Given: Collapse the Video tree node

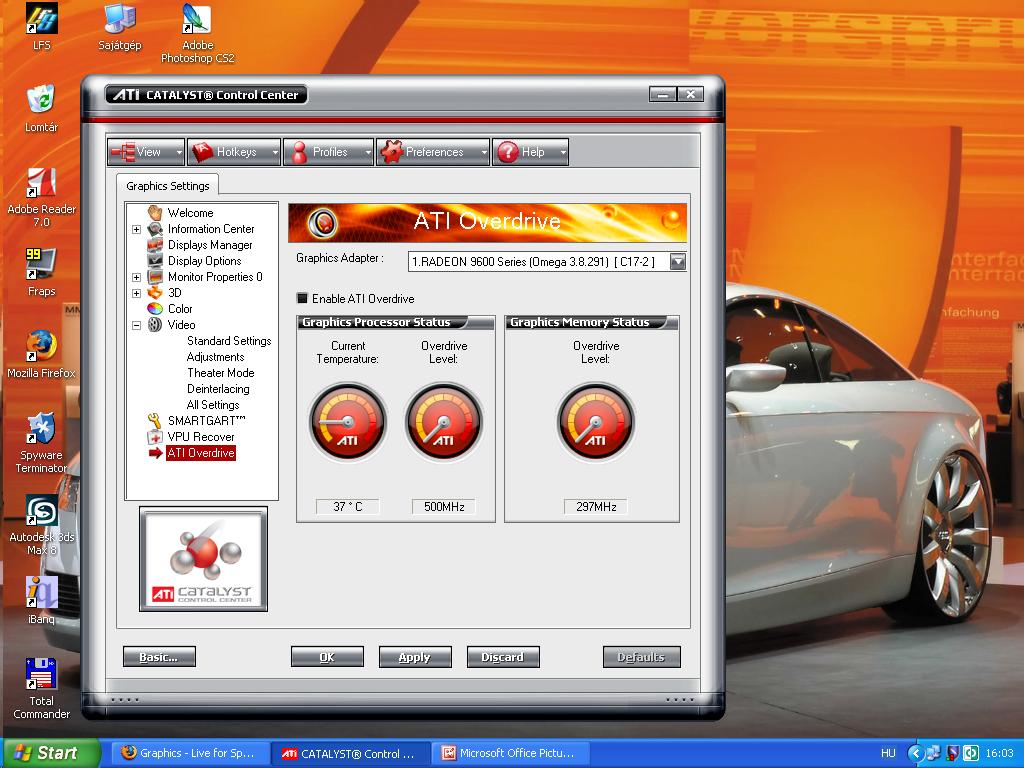Looking at the screenshot, I should click(x=136, y=325).
